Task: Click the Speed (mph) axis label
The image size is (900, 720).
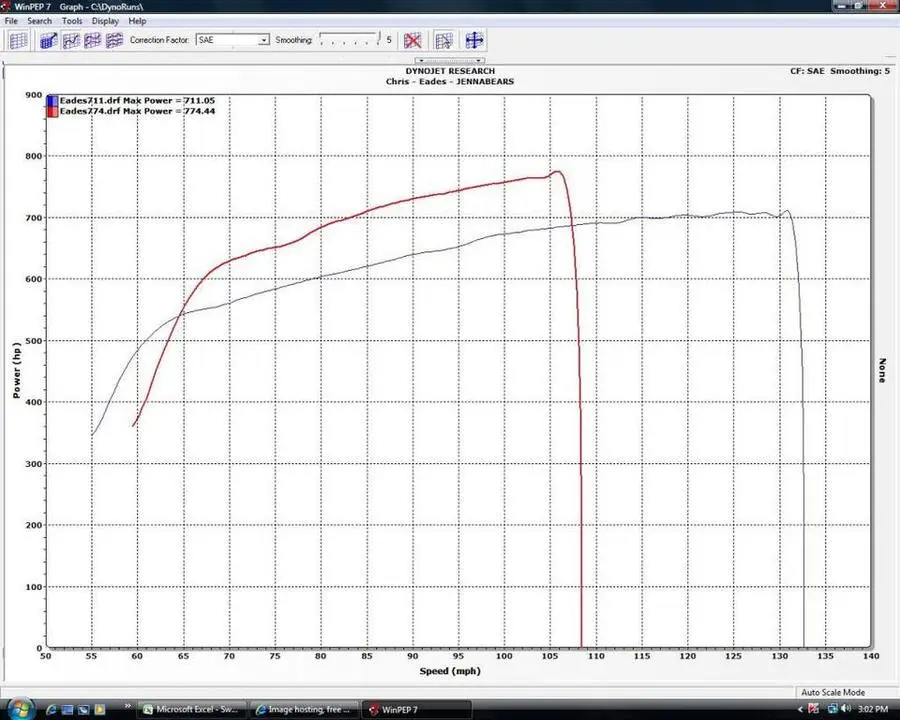Action: [450, 671]
